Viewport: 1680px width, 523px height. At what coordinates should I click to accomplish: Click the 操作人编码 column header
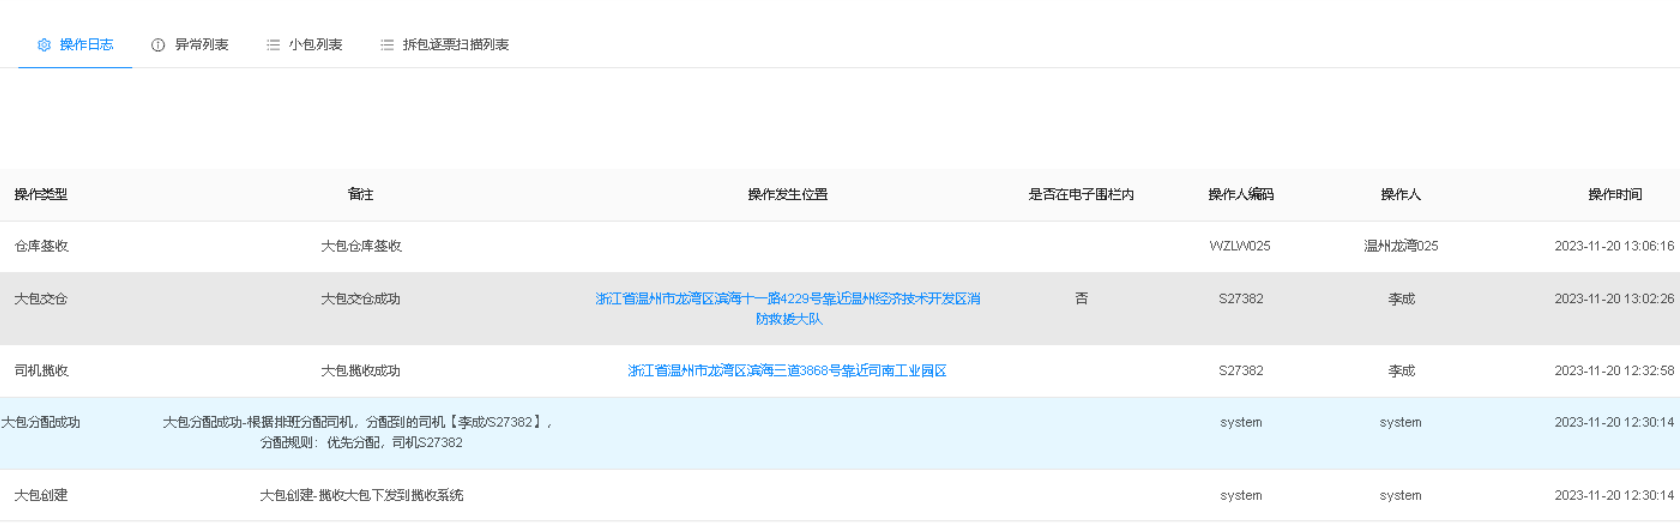pos(1241,195)
